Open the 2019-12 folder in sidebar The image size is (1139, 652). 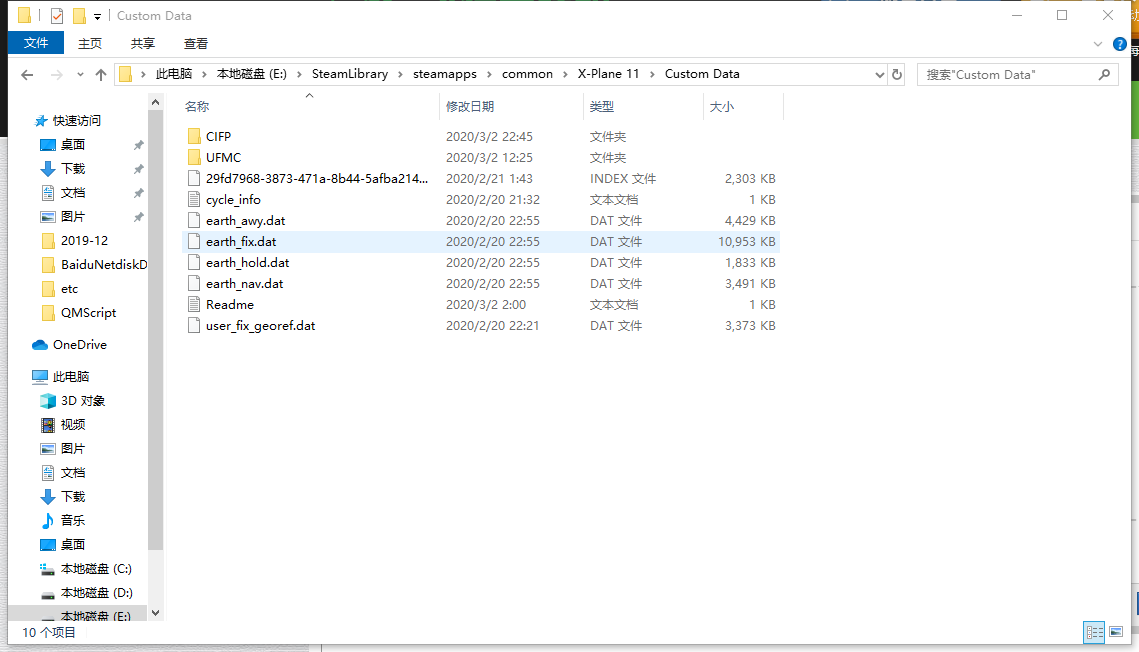click(84, 240)
